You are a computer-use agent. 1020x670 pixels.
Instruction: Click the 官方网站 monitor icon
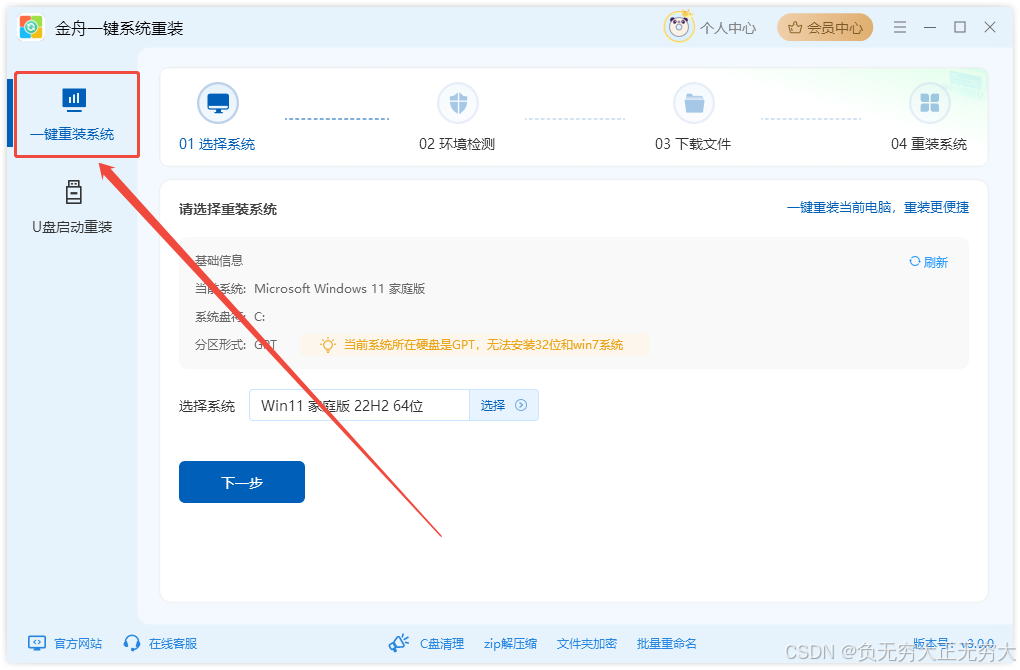(37, 643)
